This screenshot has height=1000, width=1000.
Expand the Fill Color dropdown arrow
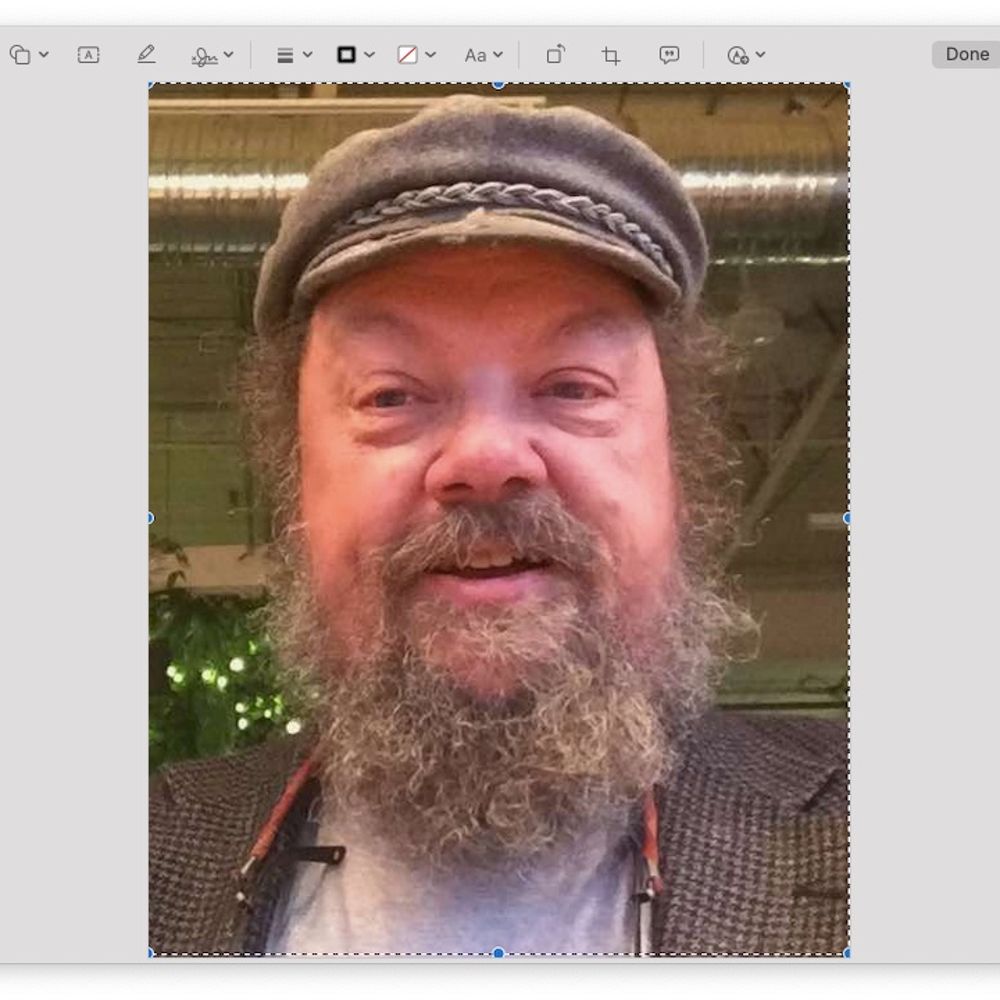coord(430,55)
